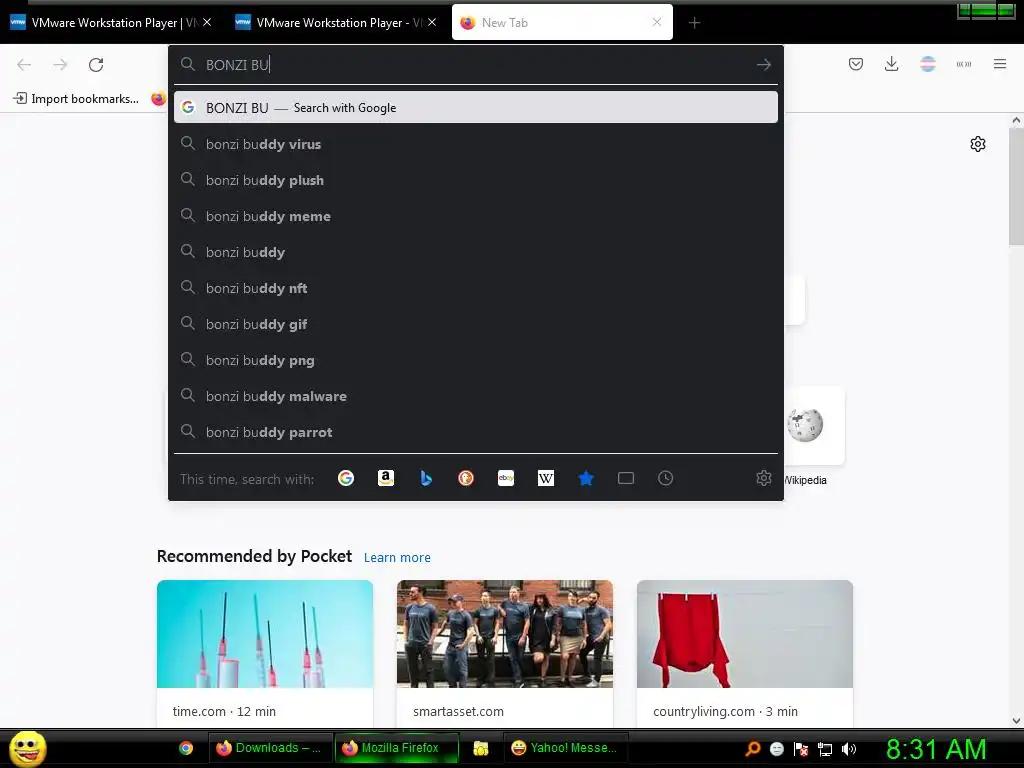The image size is (1024, 768).
Task: Click the volume speaker tray icon
Action: [x=849, y=749]
